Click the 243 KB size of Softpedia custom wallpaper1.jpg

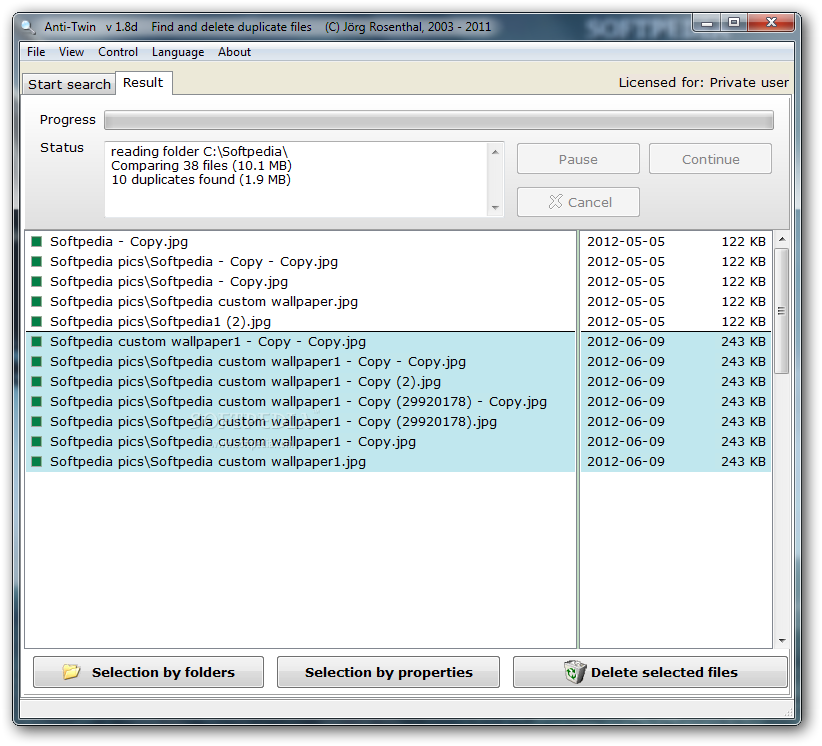tap(743, 462)
